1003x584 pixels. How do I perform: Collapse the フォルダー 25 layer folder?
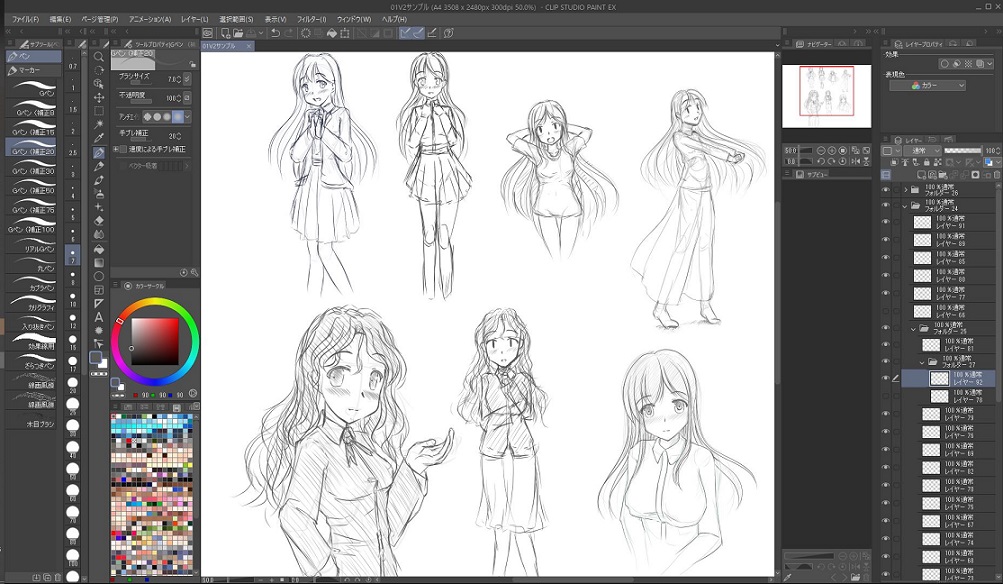(x=913, y=329)
